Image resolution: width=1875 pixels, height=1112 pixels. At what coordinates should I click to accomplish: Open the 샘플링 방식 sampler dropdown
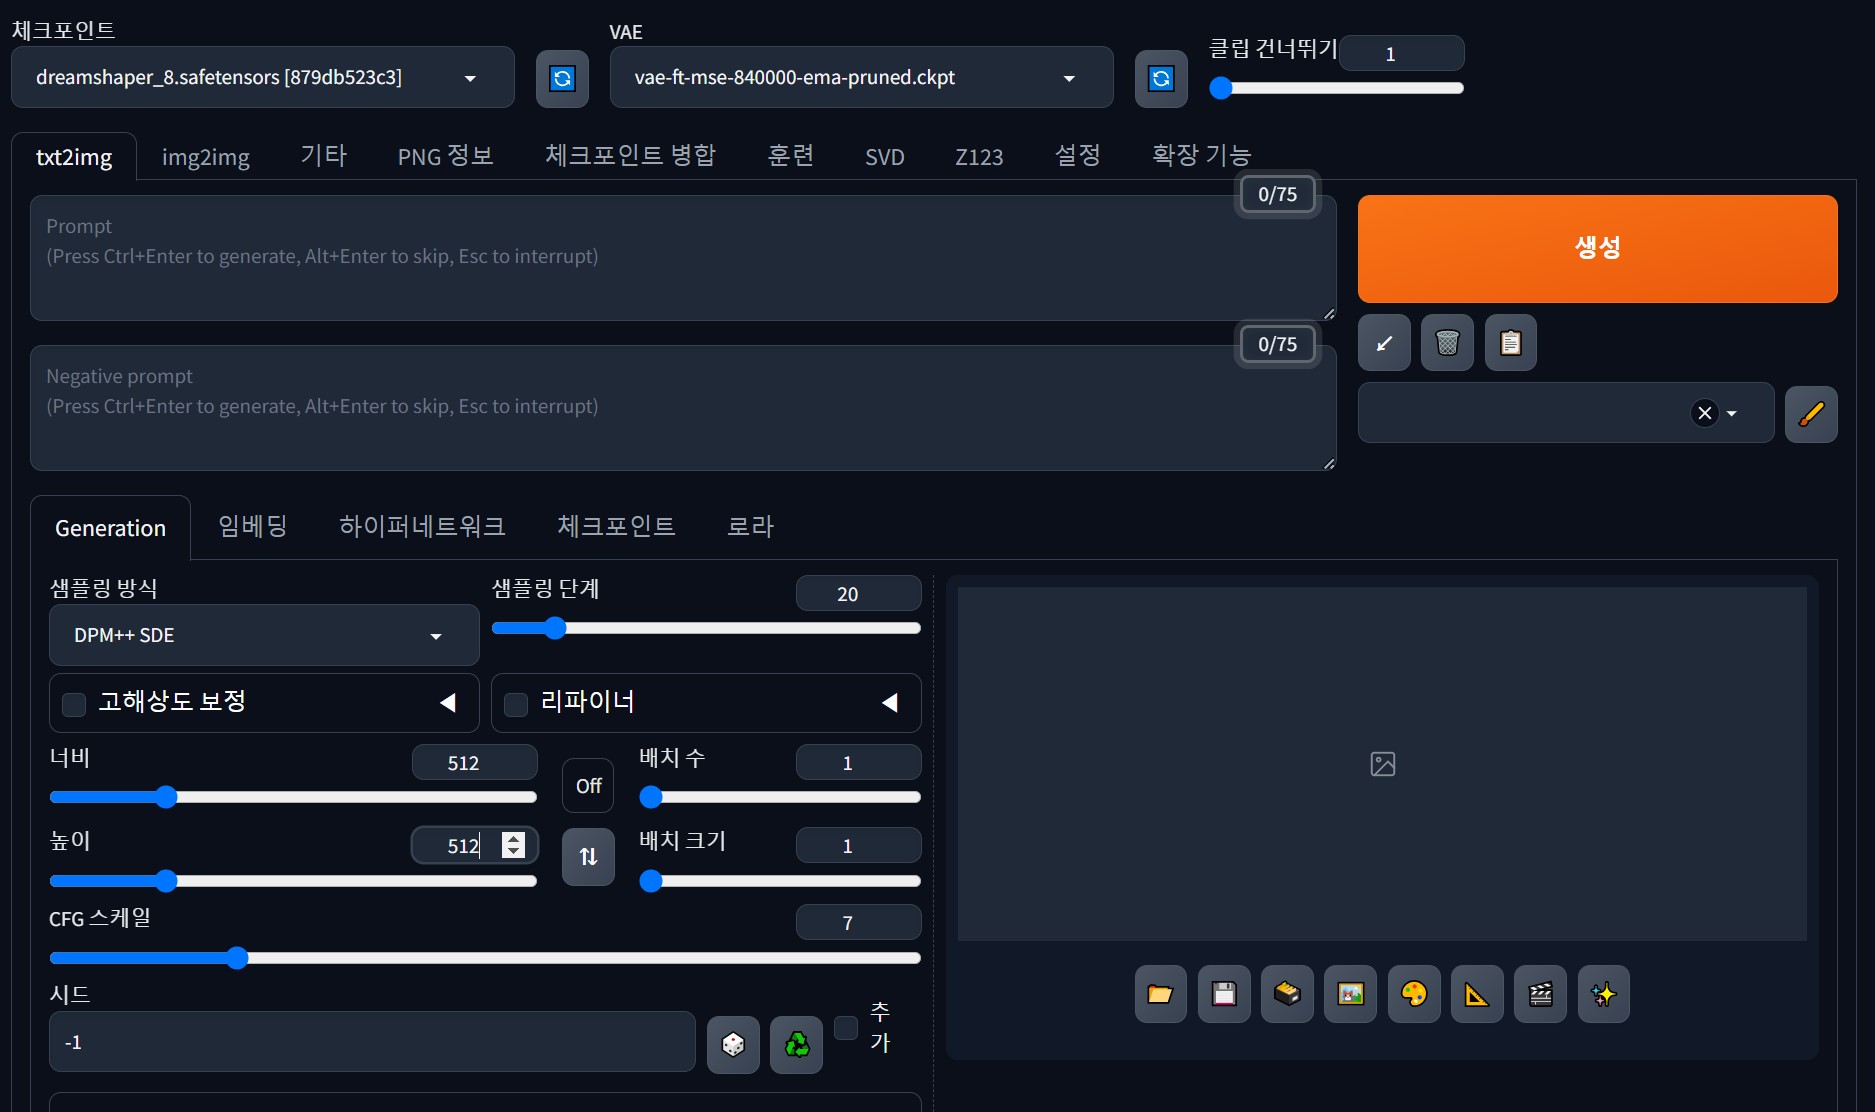click(264, 635)
